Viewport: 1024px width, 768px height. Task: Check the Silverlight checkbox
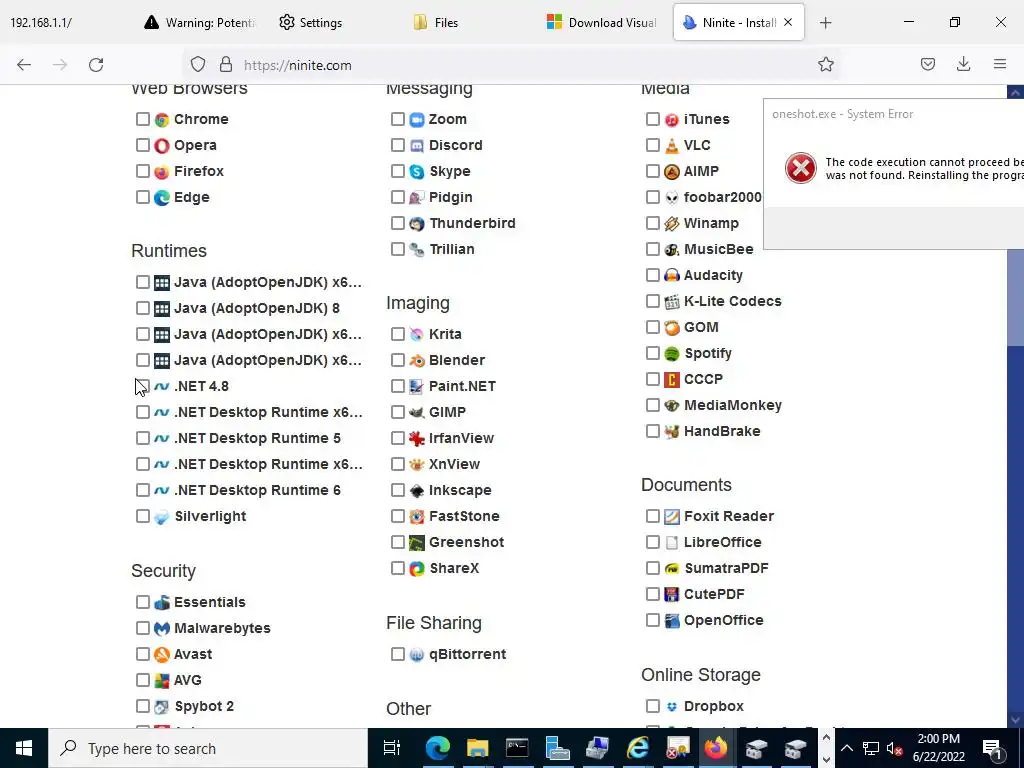pyautogui.click(x=142, y=516)
